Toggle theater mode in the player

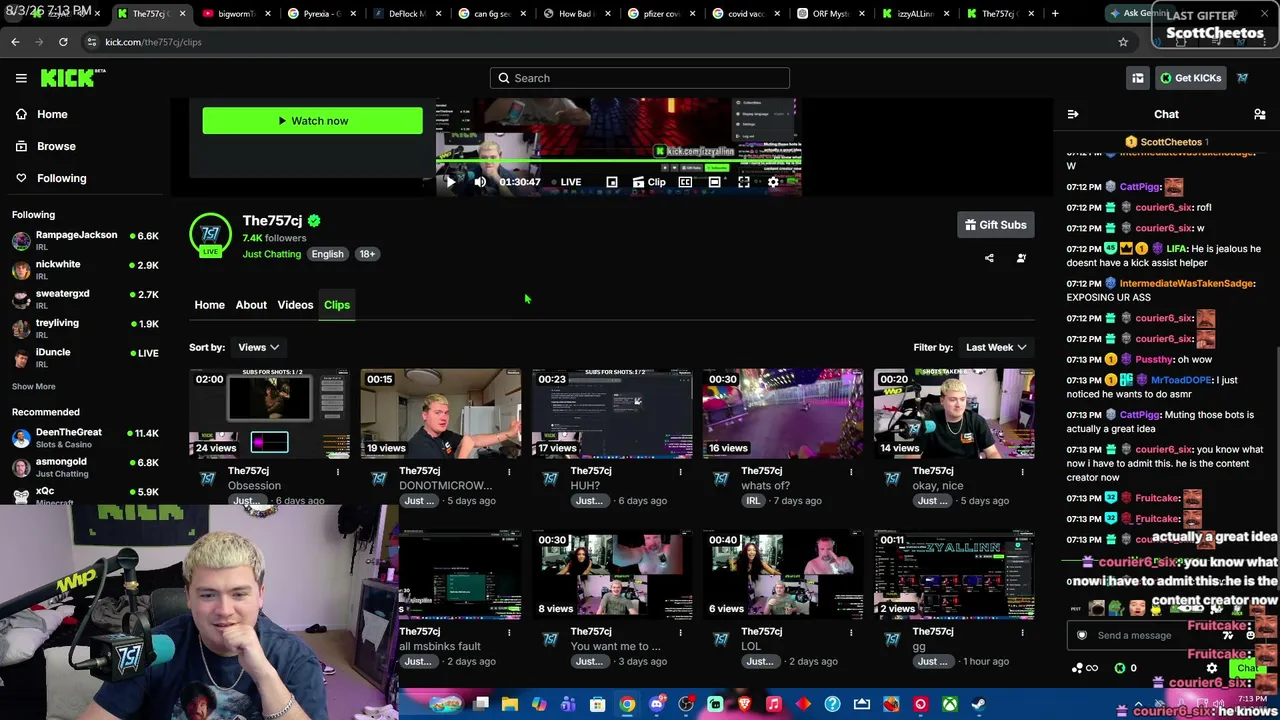pyautogui.click(x=714, y=182)
